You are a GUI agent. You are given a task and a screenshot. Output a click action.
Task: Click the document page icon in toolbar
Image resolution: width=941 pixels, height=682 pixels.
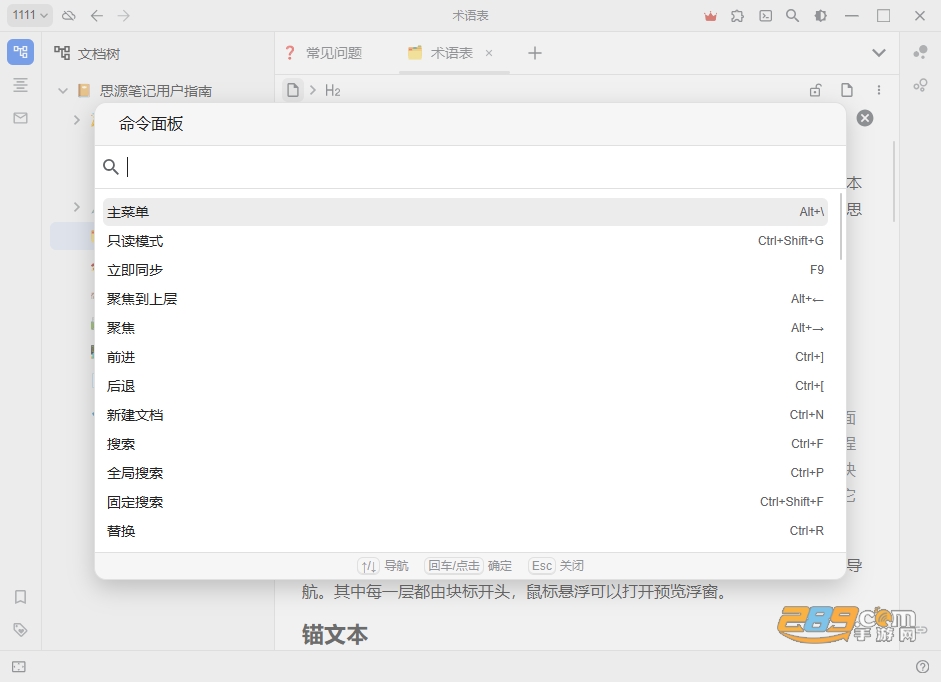(847, 90)
